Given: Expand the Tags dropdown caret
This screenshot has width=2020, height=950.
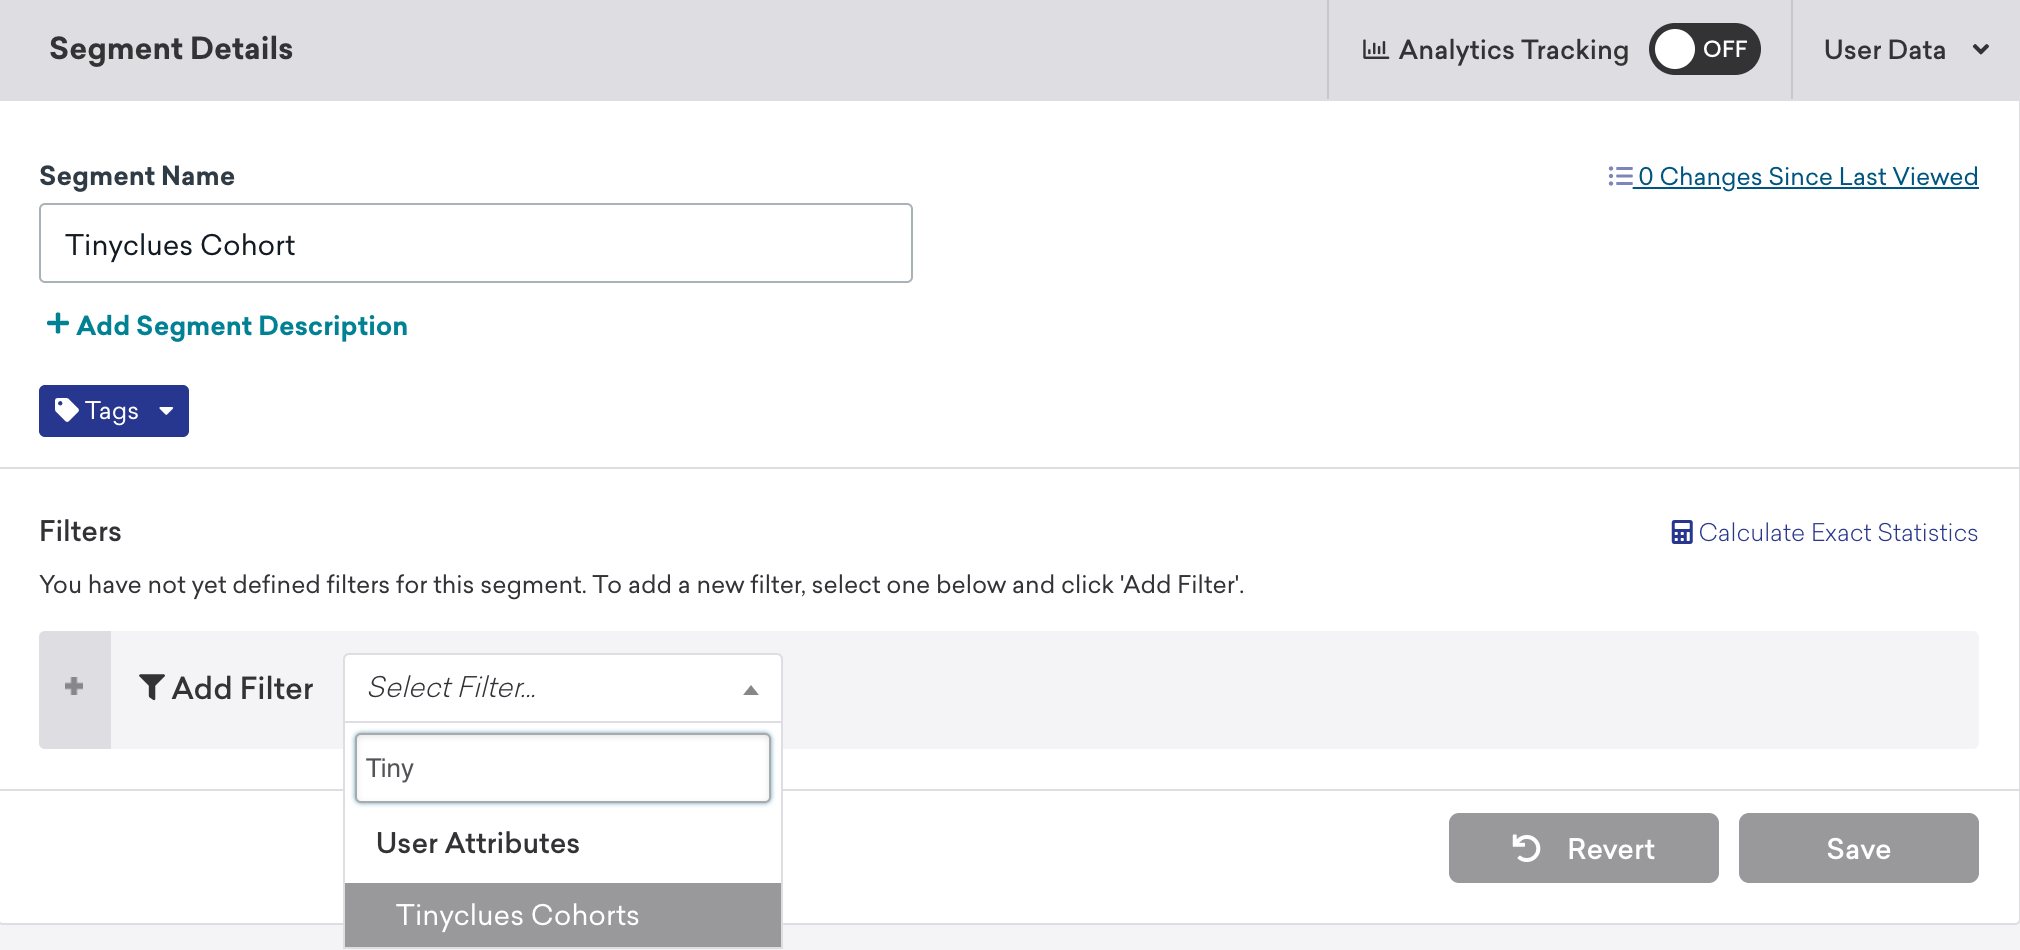Looking at the screenshot, I should tap(166, 411).
